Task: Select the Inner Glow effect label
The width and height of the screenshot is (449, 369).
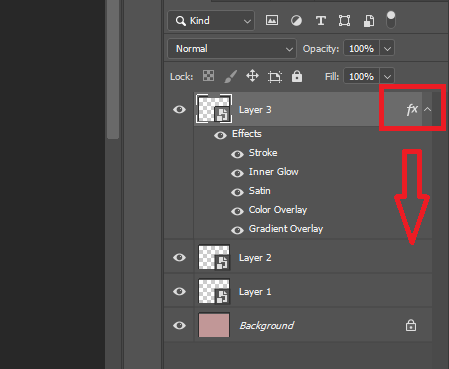Action: click(274, 172)
